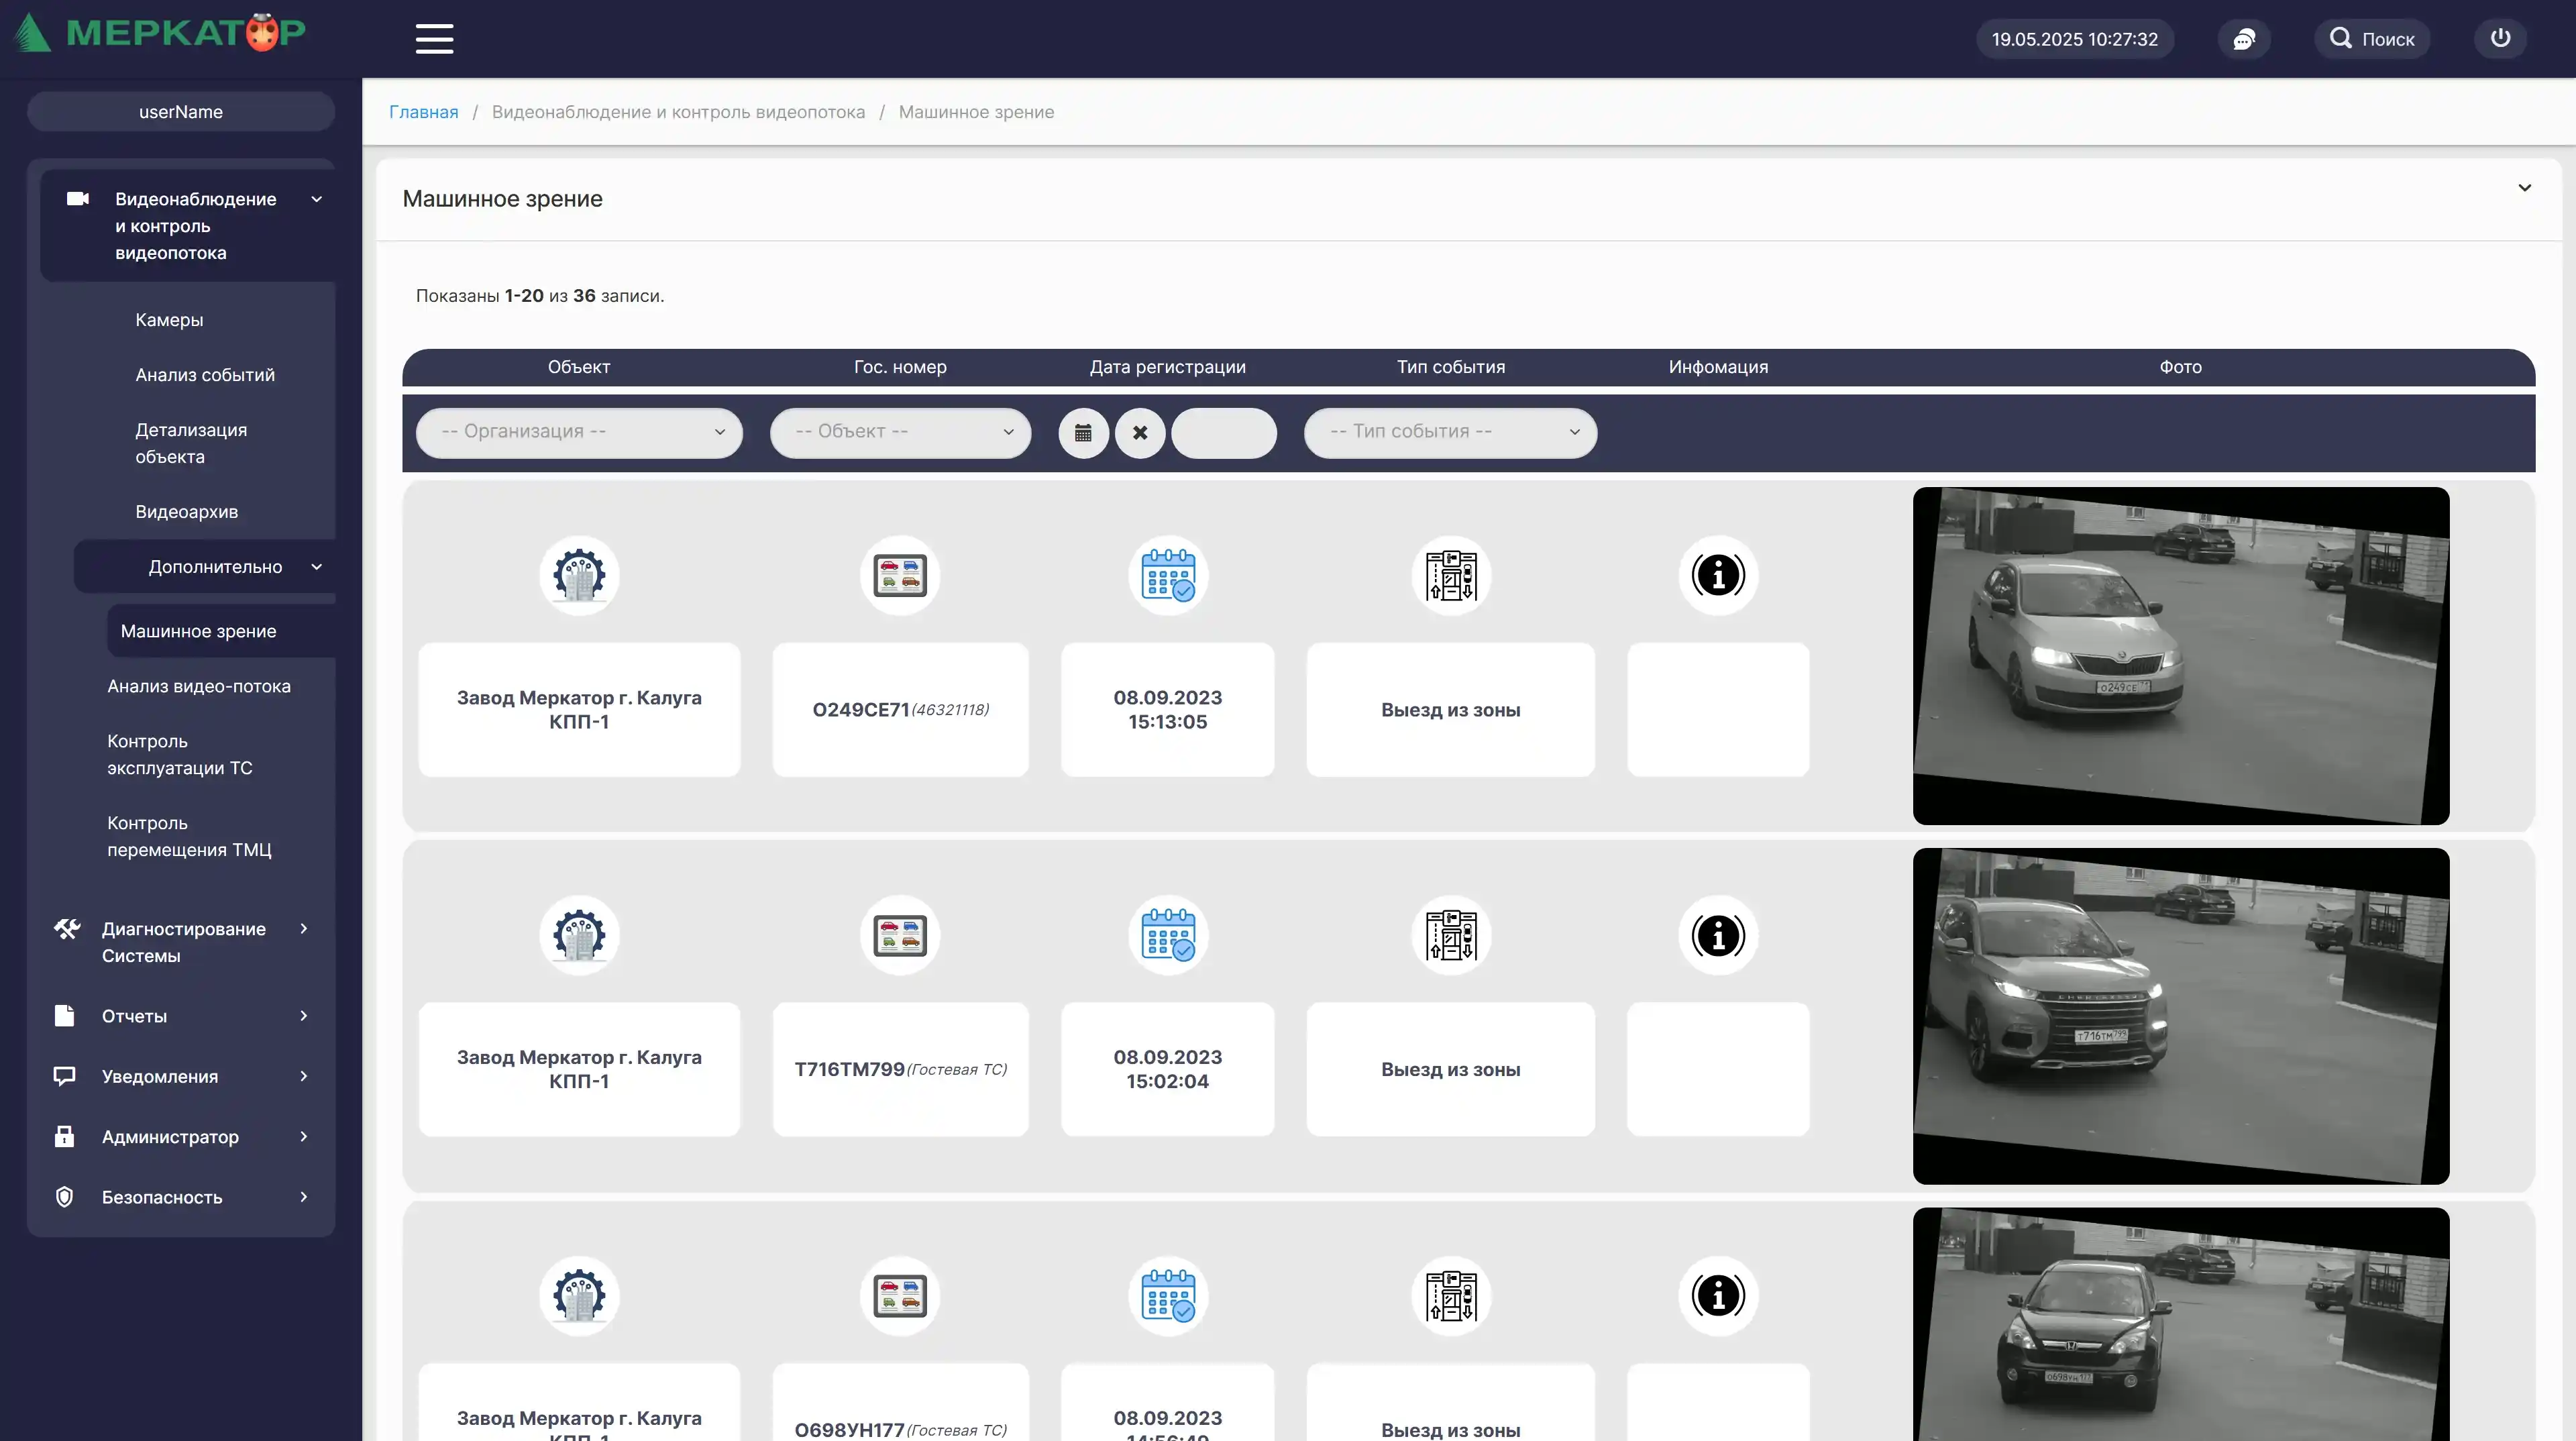Click the event type icon in О249СЕ71 row
Image resolution: width=2576 pixels, height=1441 pixels.
pos(1451,576)
